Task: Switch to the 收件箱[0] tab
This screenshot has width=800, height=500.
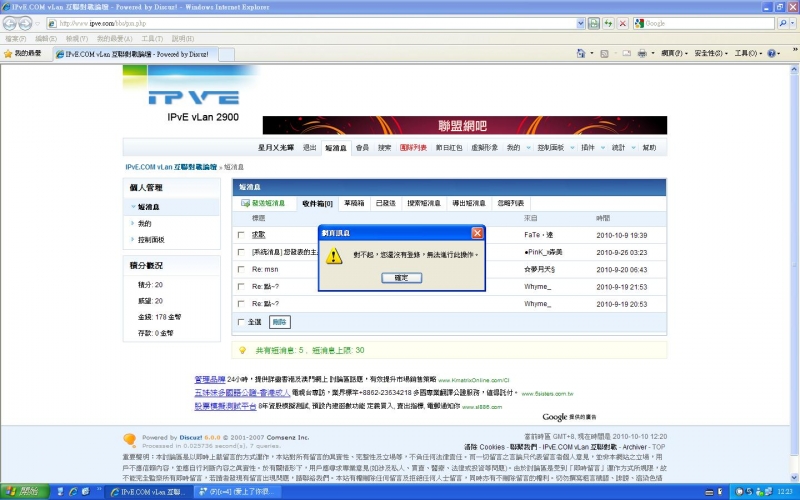Action: (317, 204)
